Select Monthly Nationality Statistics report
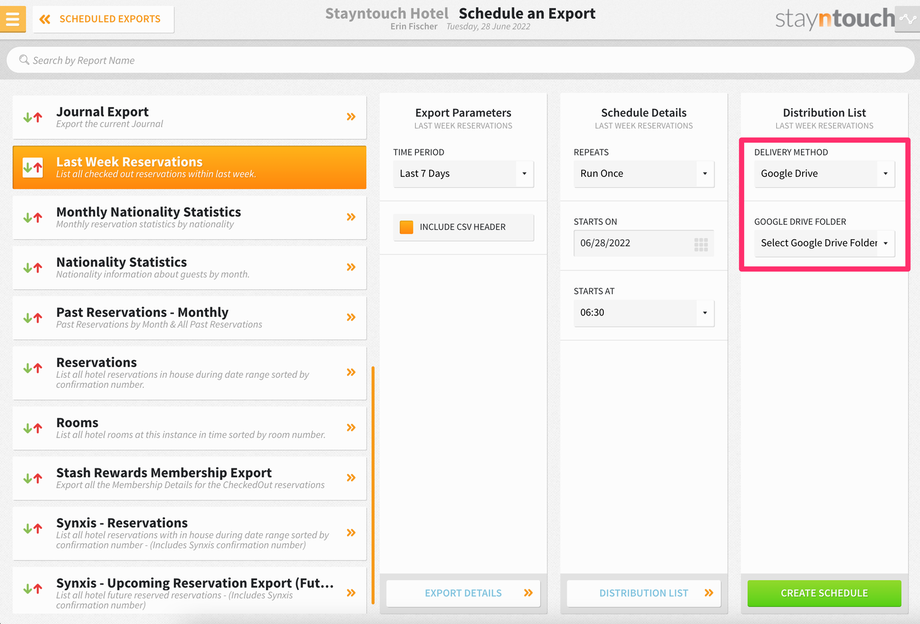This screenshot has height=624, width=920. point(190,218)
